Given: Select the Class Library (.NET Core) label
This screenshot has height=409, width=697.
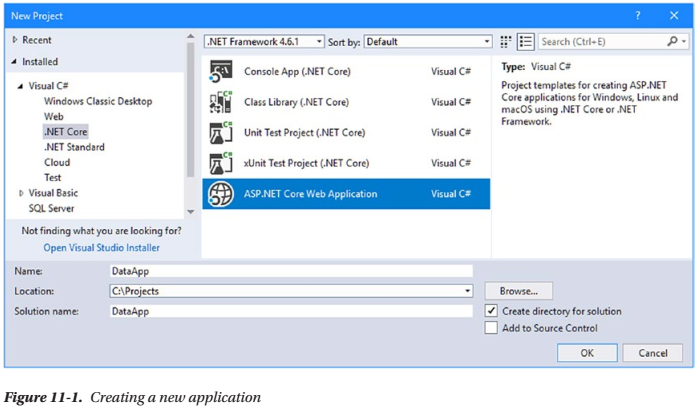Looking at the screenshot, I should pos(296,102).
